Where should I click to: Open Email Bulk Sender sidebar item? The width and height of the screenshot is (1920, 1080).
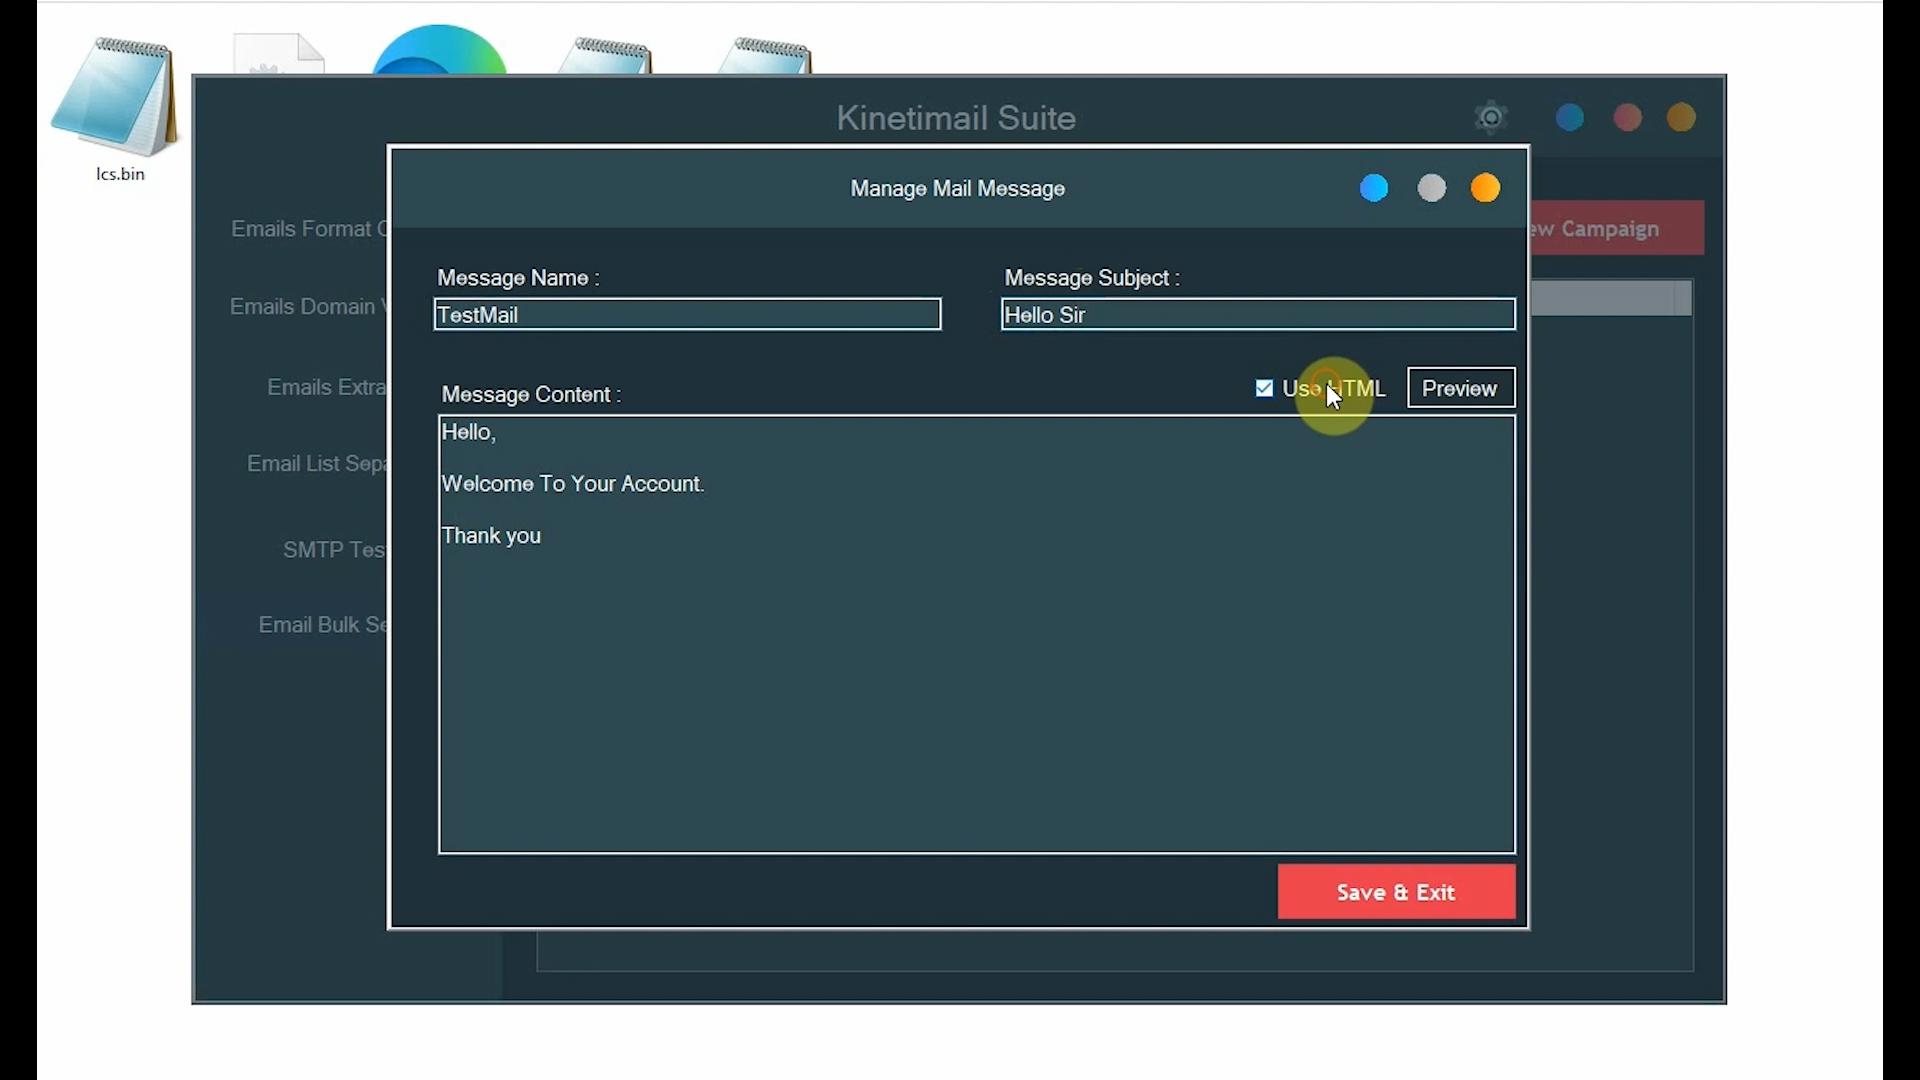(x=322, y=625)
